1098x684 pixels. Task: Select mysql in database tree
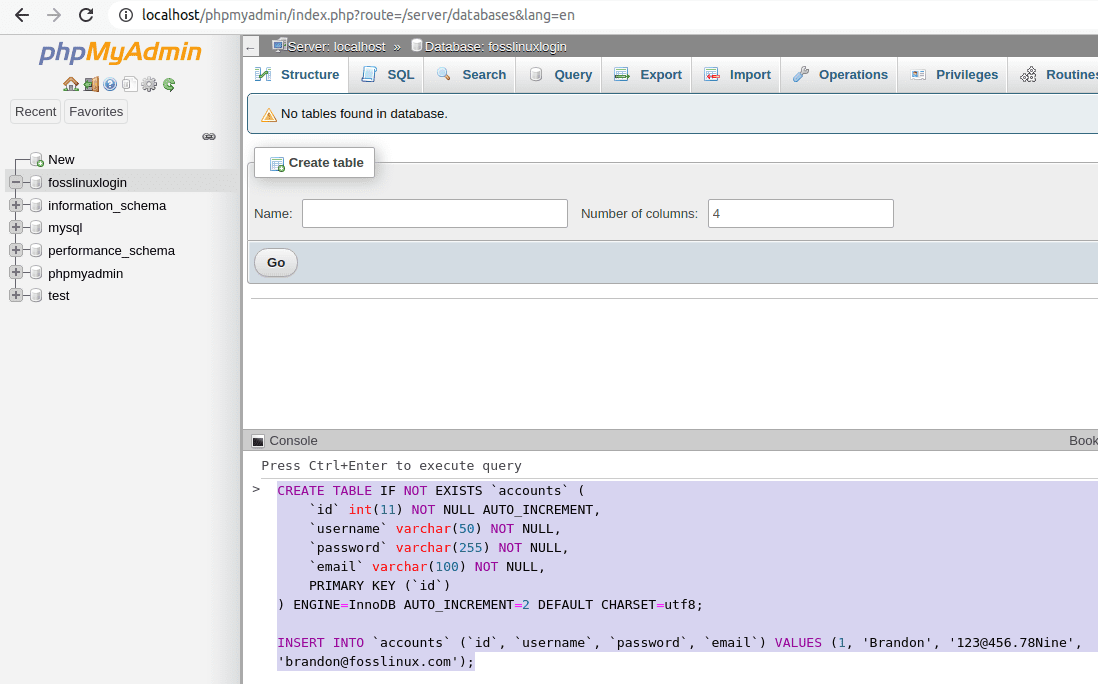pos(65,228)
